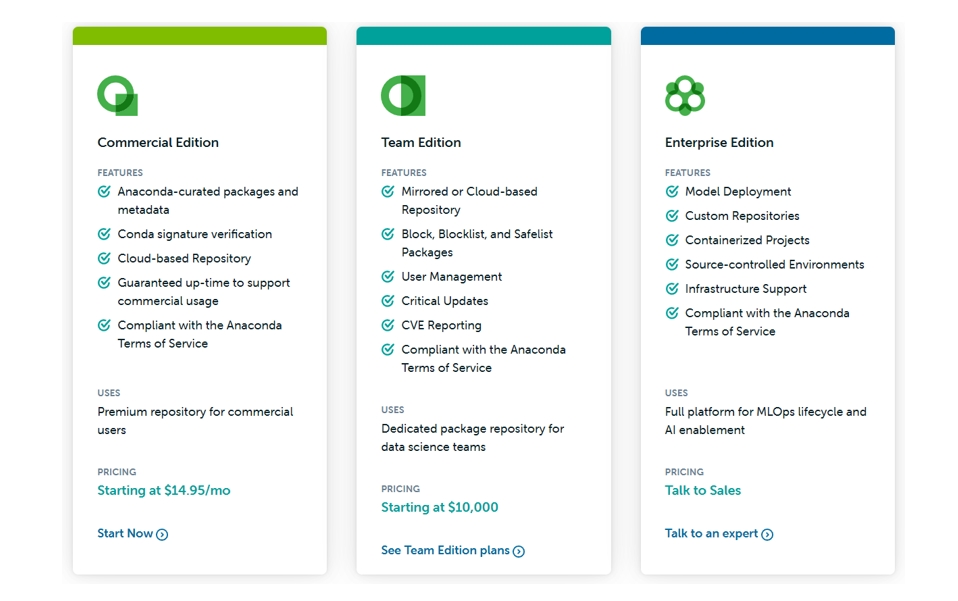
Task: Click checkmark icon next to Block, Blocklist, and Safelist
Action: click(388, 234)
